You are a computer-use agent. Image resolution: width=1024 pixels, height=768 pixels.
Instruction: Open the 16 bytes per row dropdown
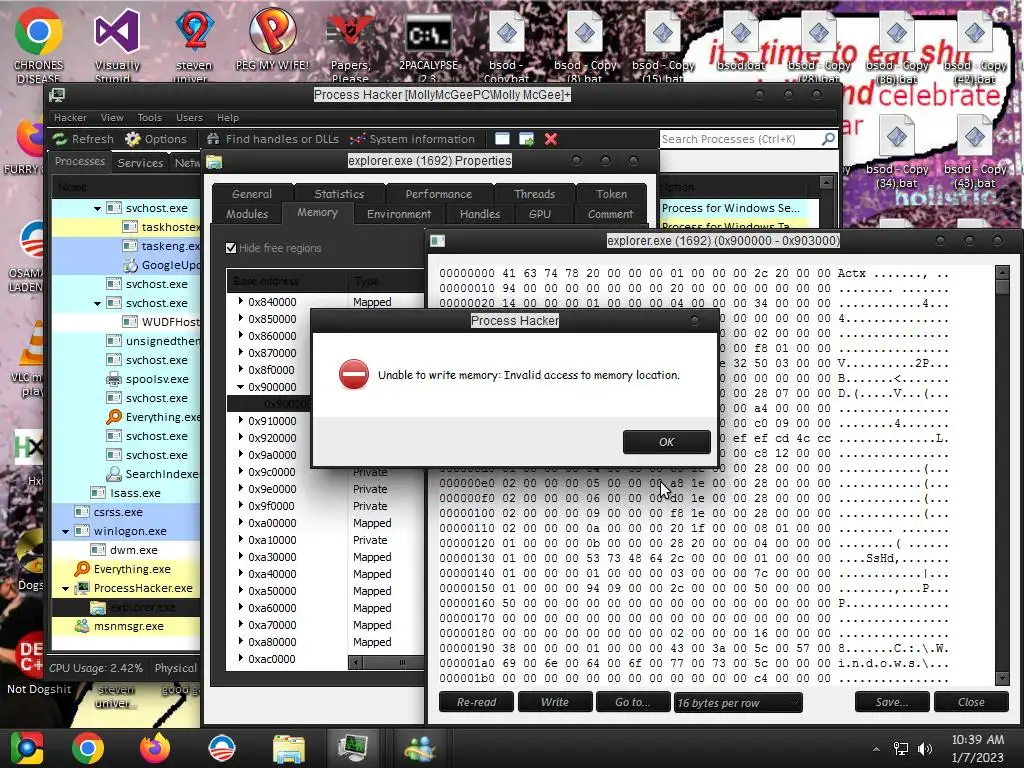738,703
